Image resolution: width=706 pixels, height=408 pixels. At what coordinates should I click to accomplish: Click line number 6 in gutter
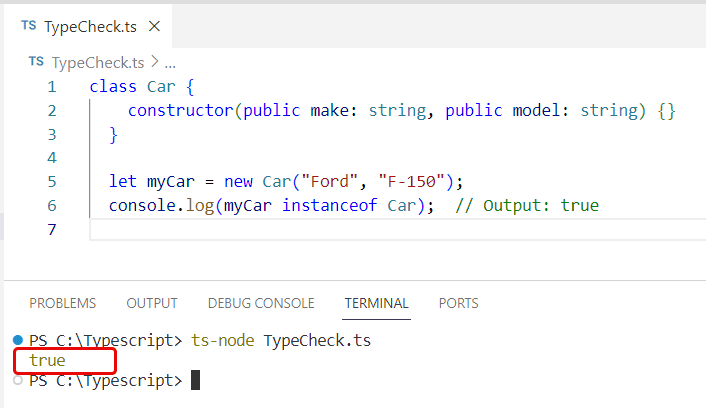pyautogui.click(x=52, y=205)
